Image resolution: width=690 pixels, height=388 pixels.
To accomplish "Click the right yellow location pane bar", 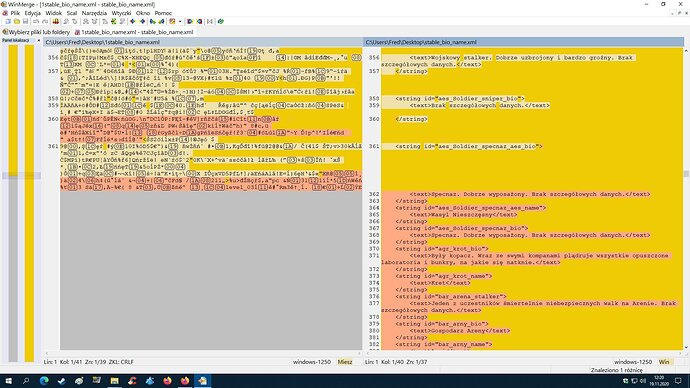I will click(x=29, y=202).
